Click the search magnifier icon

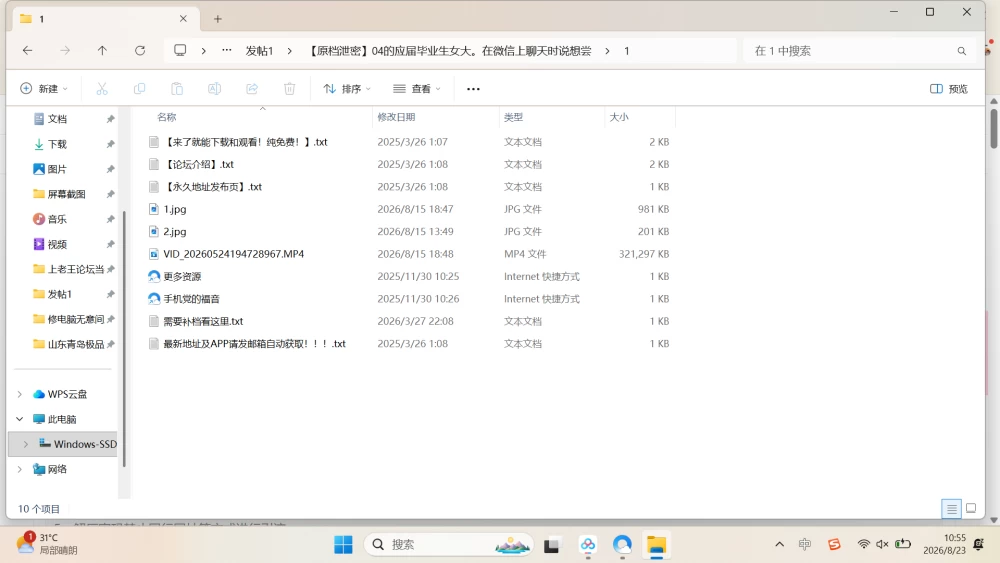coord(962,51)
